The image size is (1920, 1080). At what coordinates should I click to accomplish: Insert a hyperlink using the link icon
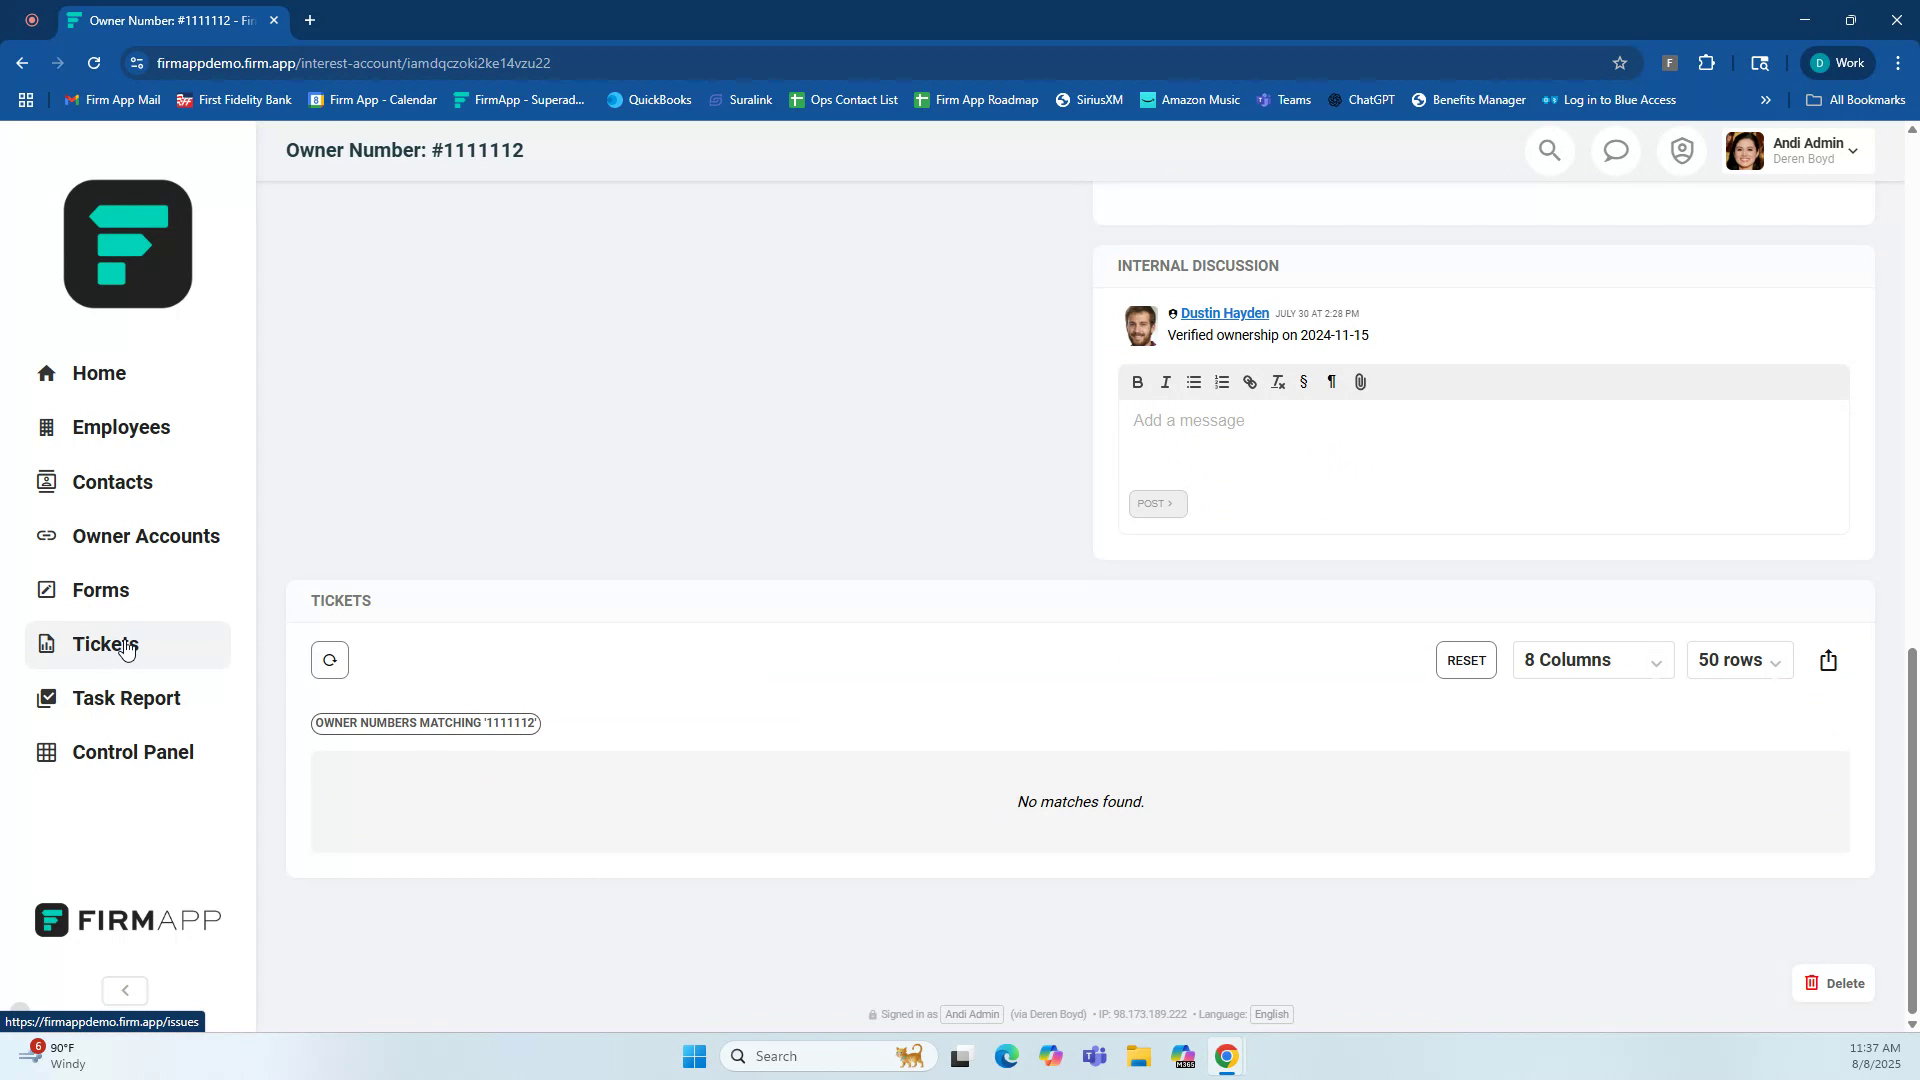pyautogui.click(x=1250, y=381)
